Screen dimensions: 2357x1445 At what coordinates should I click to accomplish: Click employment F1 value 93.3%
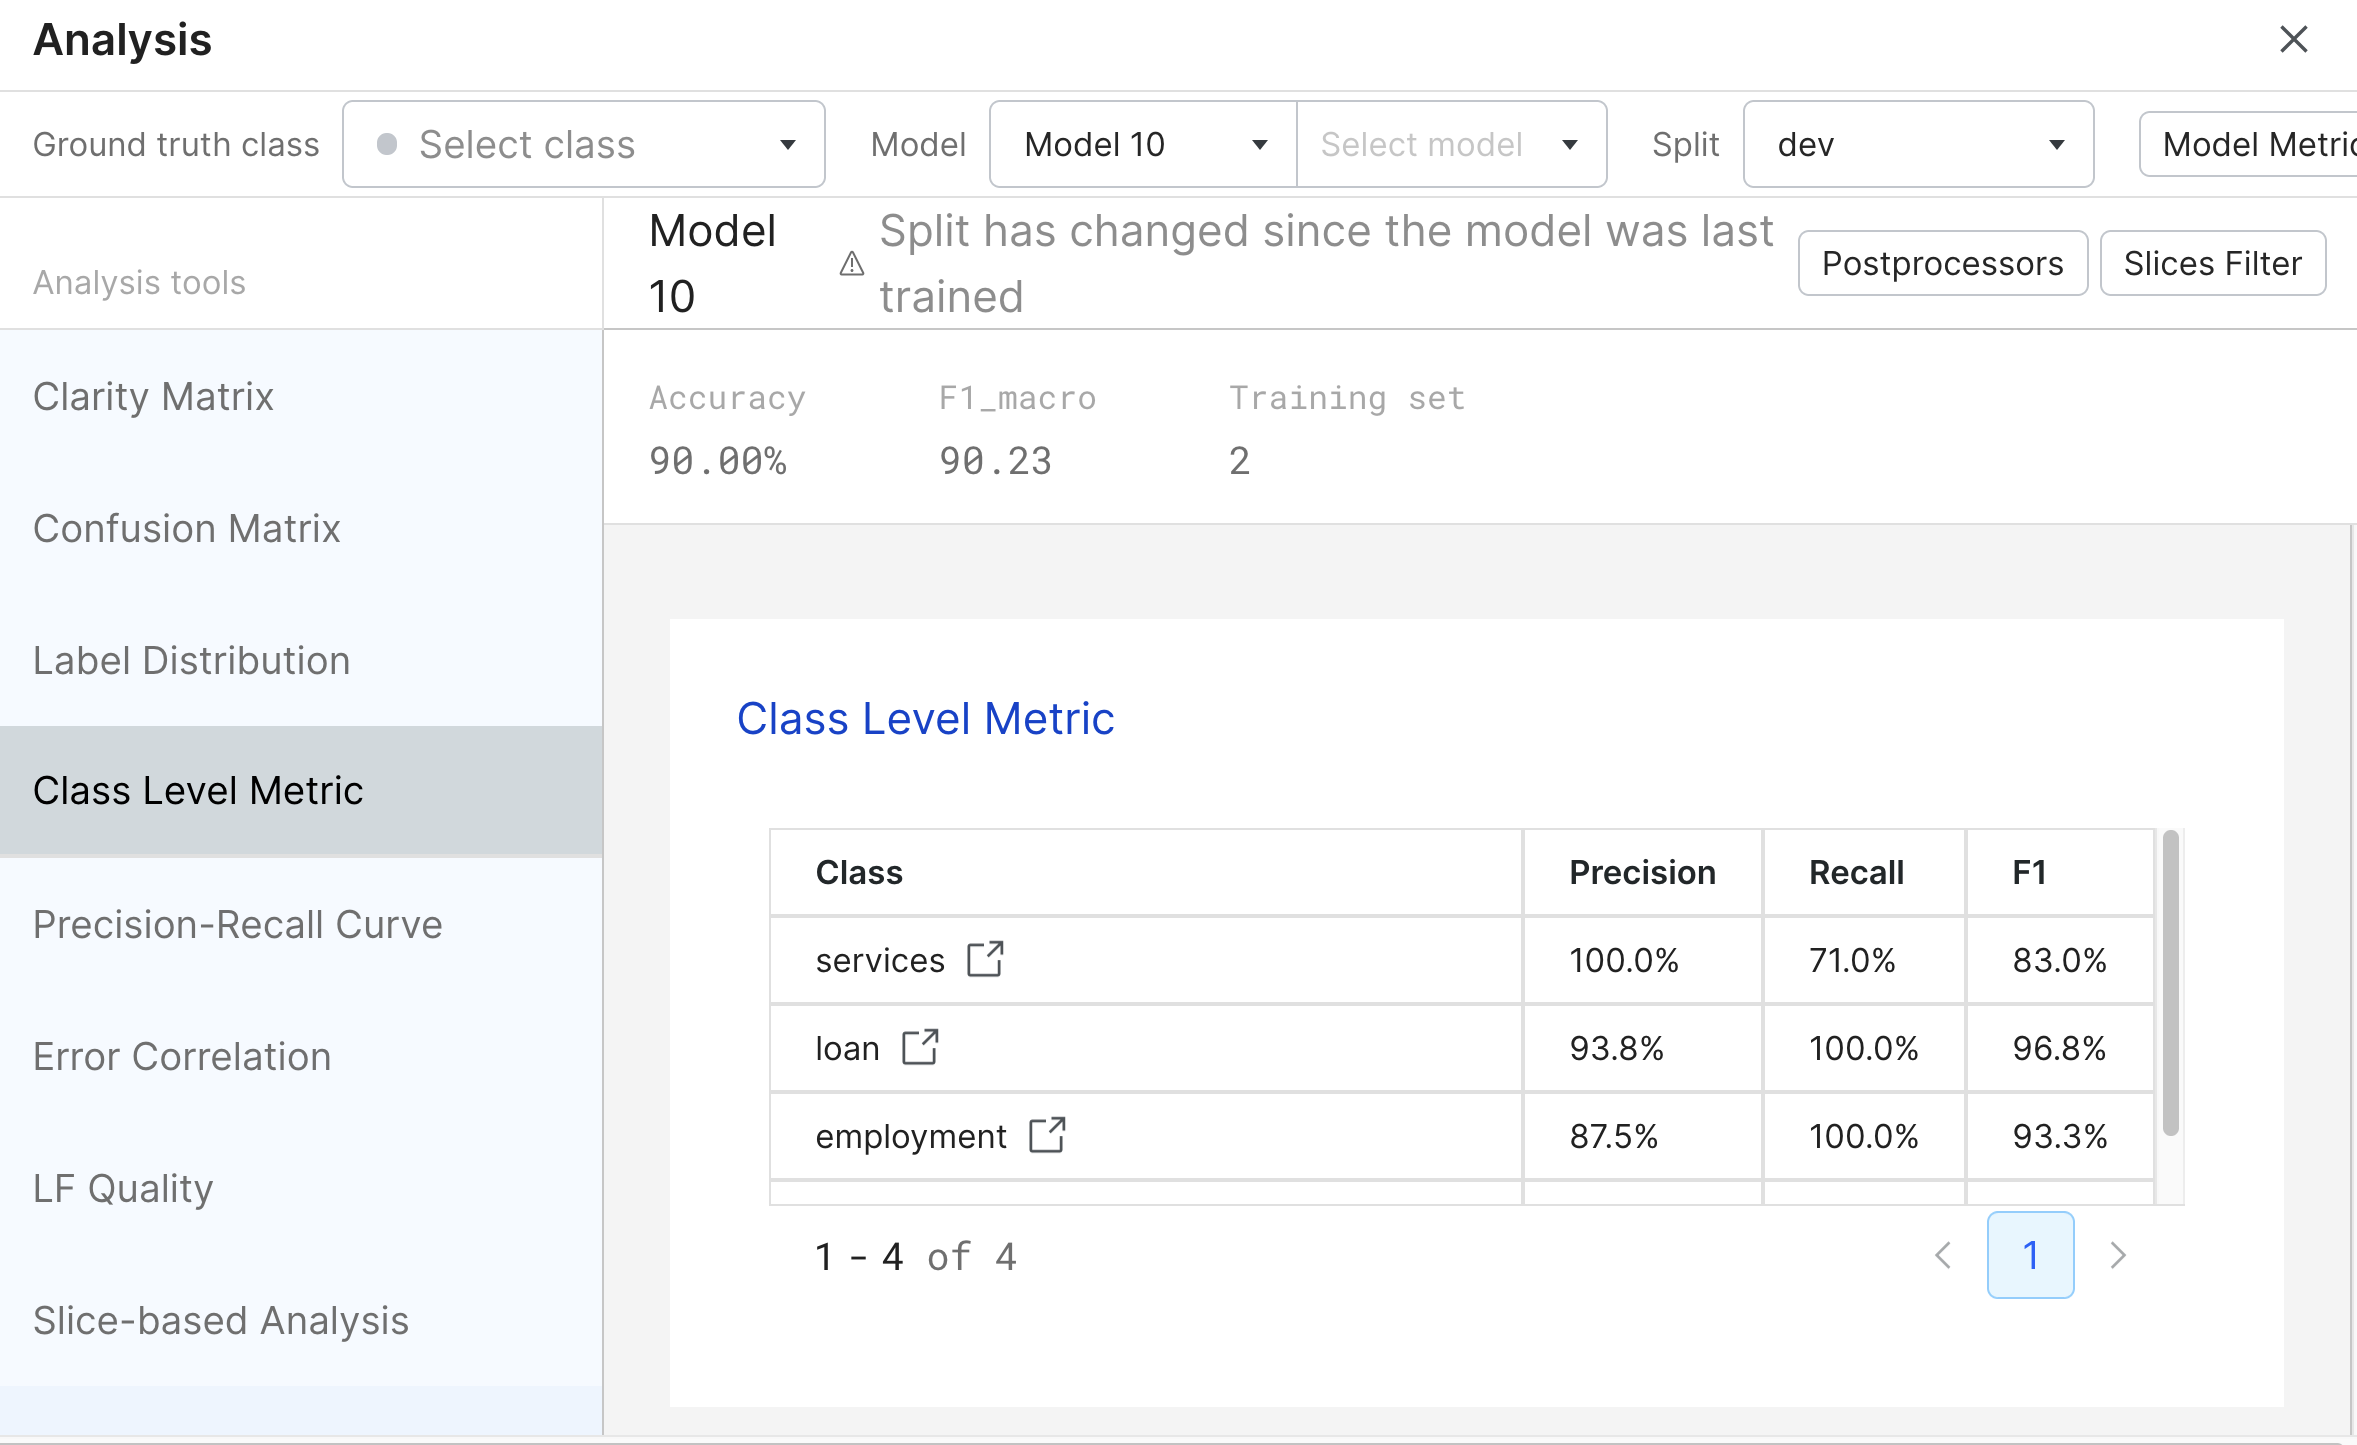point(2060,1136)
